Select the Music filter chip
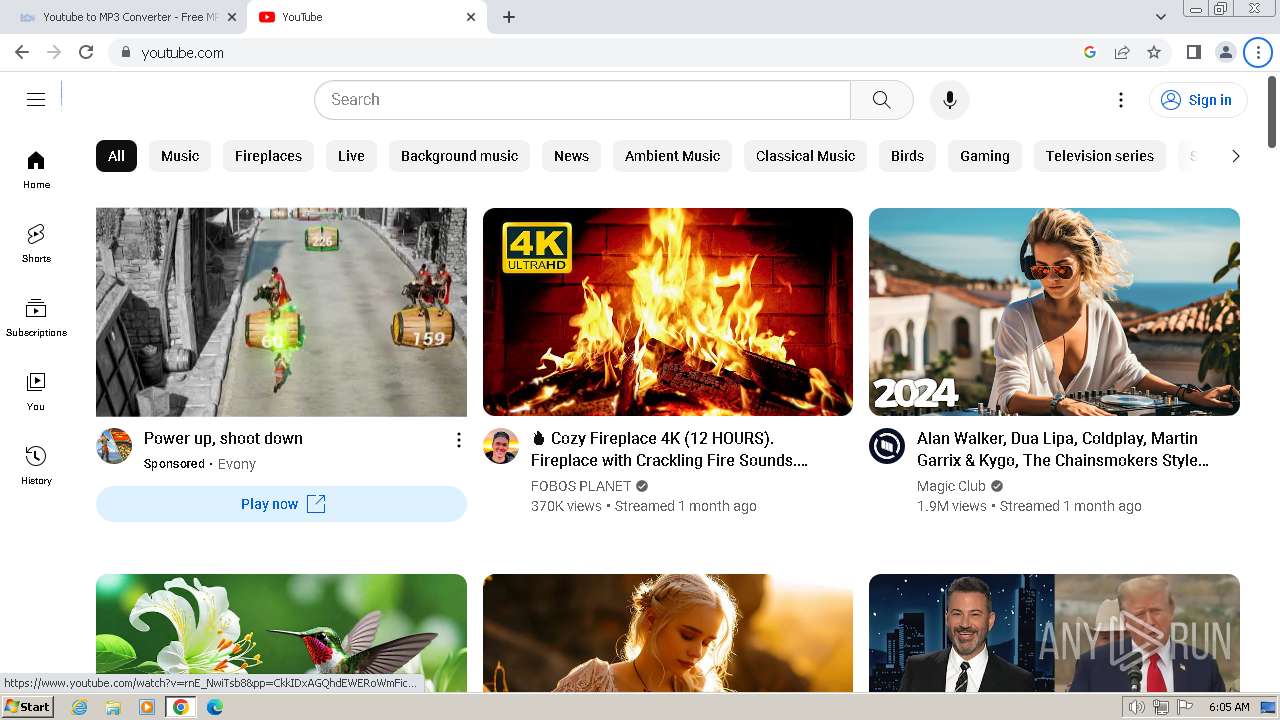Viewport: 1280px width, 720px height. 180,156
